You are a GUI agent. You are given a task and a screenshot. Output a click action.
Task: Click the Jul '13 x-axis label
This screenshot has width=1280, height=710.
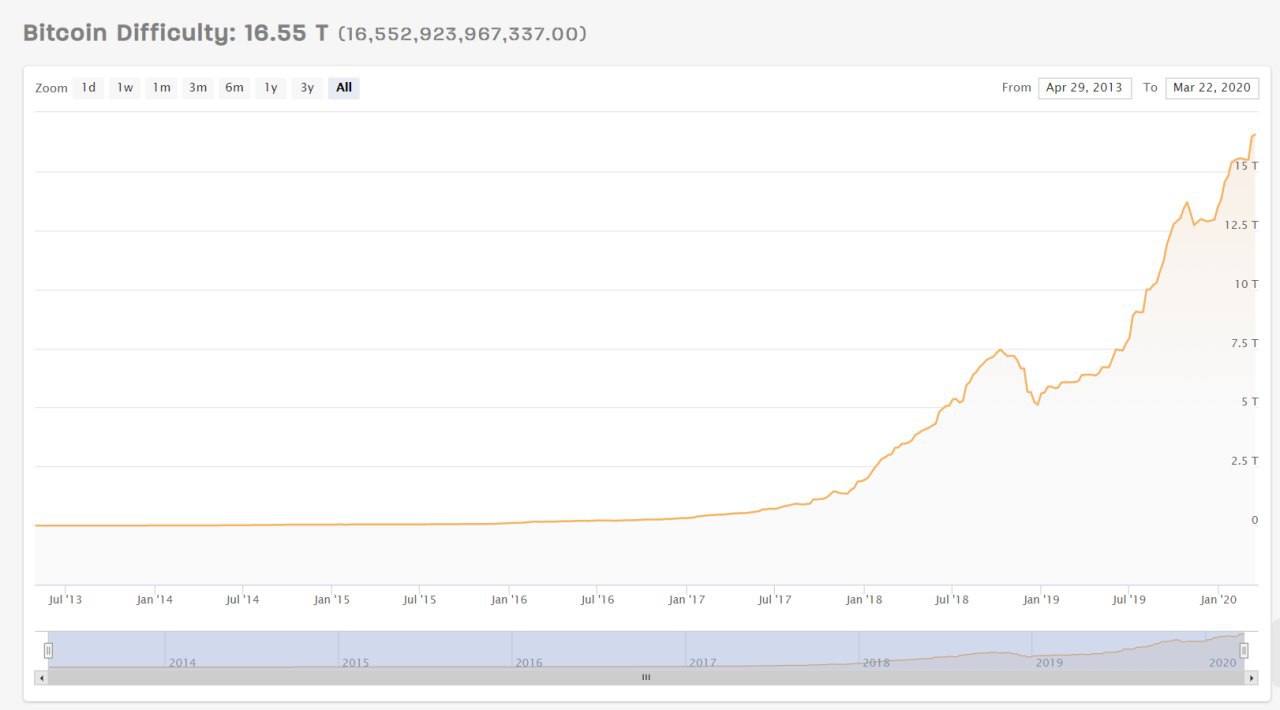pos(65,600)
